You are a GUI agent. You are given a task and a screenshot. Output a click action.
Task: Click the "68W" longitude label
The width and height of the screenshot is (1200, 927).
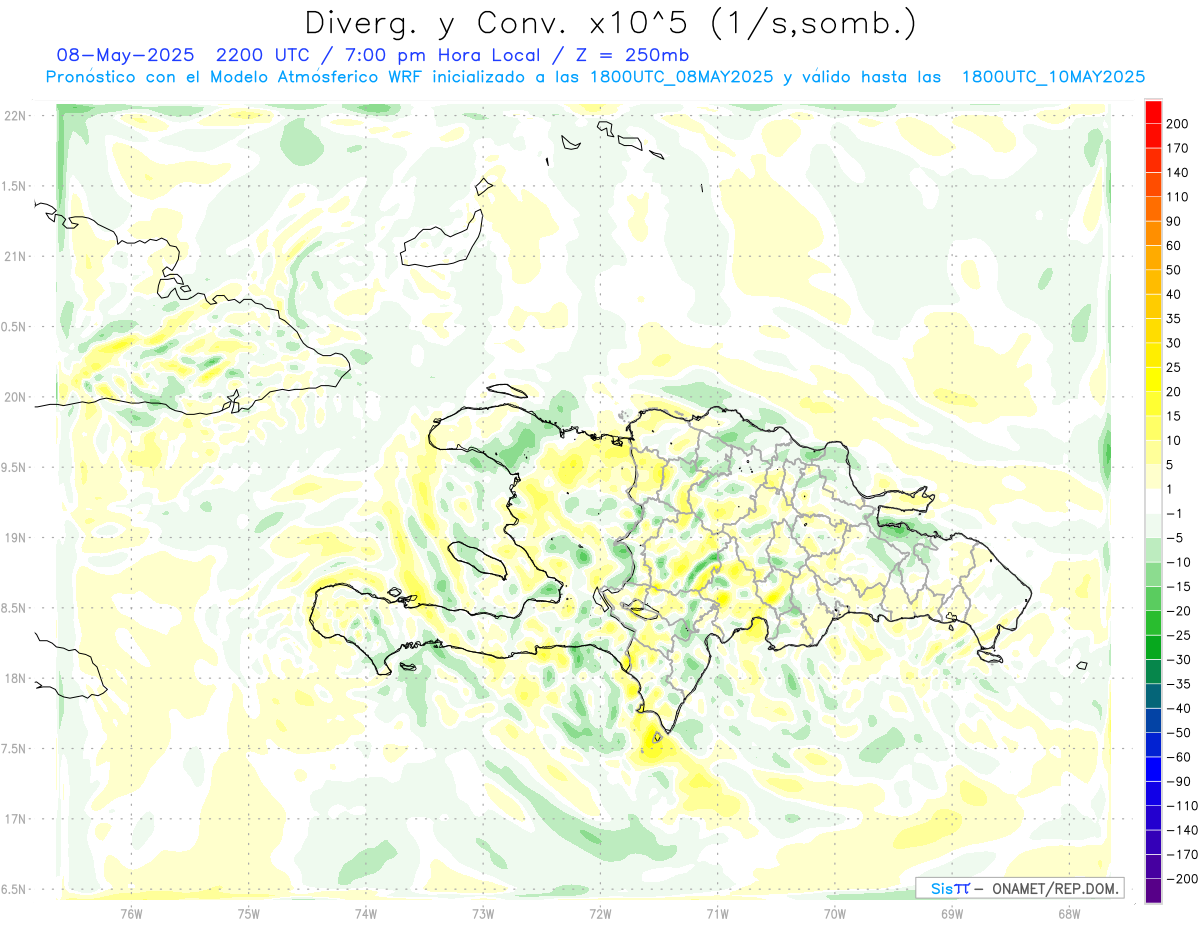click(x=1069, y=913)
